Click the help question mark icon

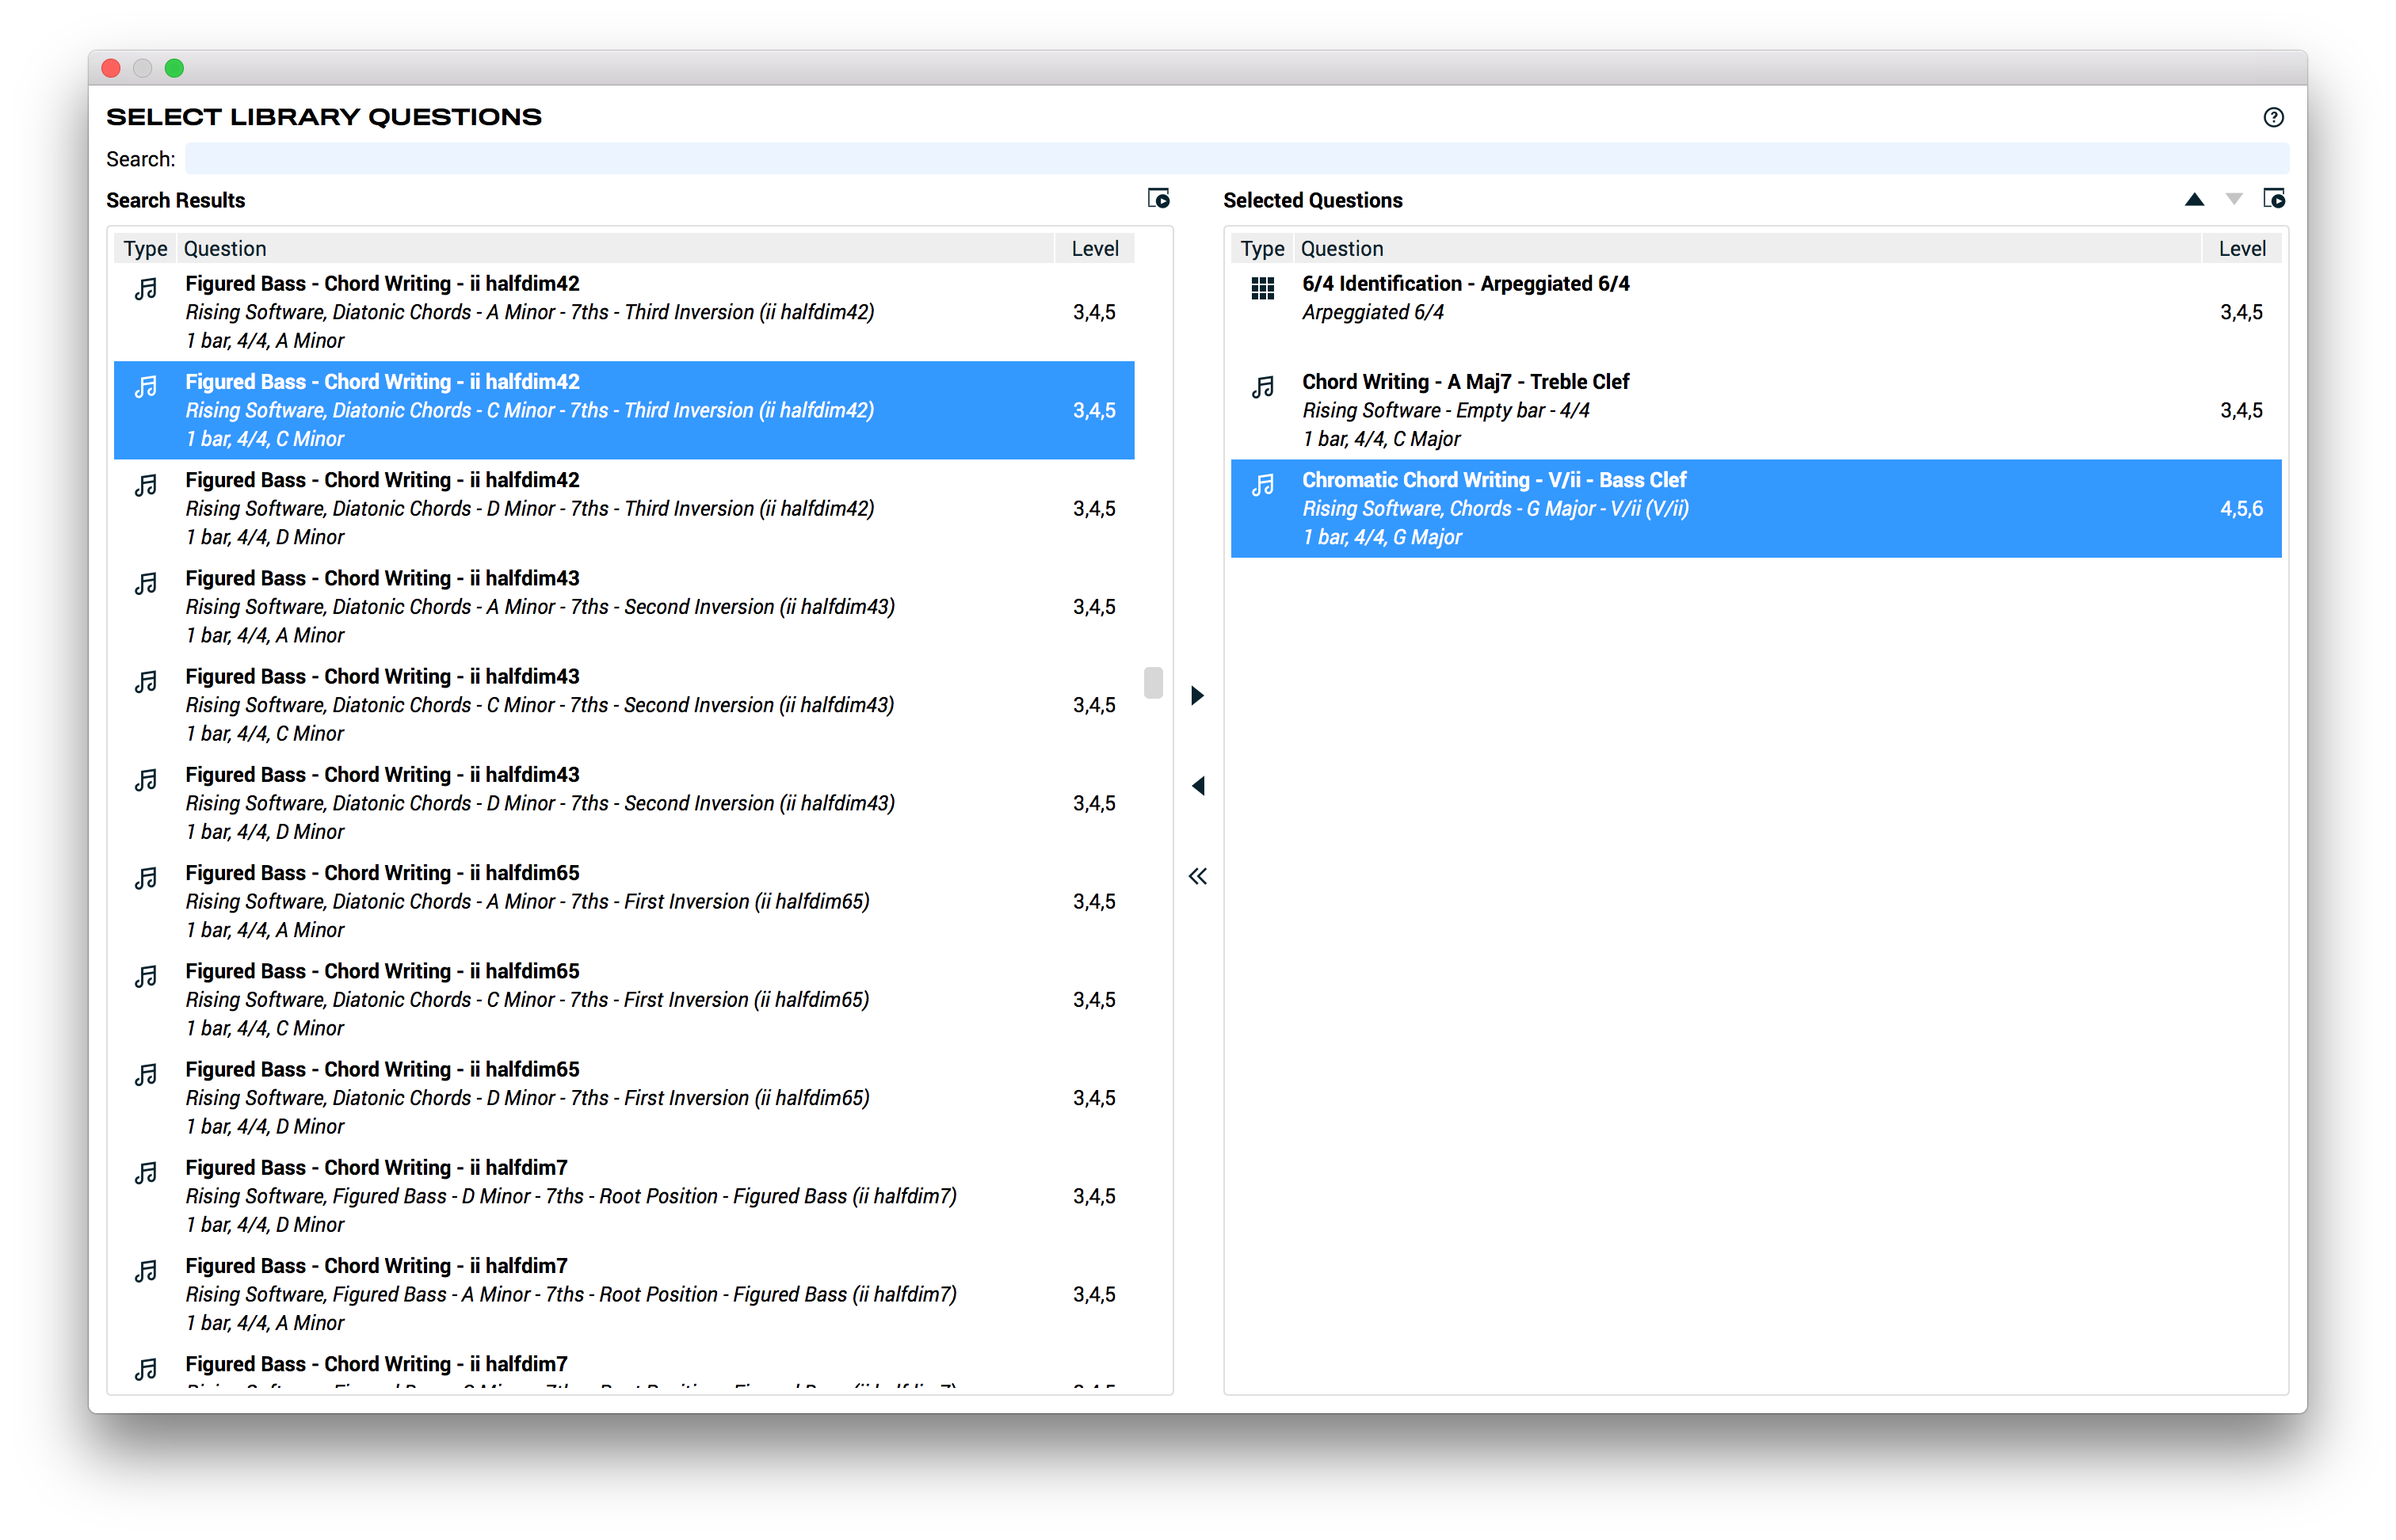click(2273, 117)
